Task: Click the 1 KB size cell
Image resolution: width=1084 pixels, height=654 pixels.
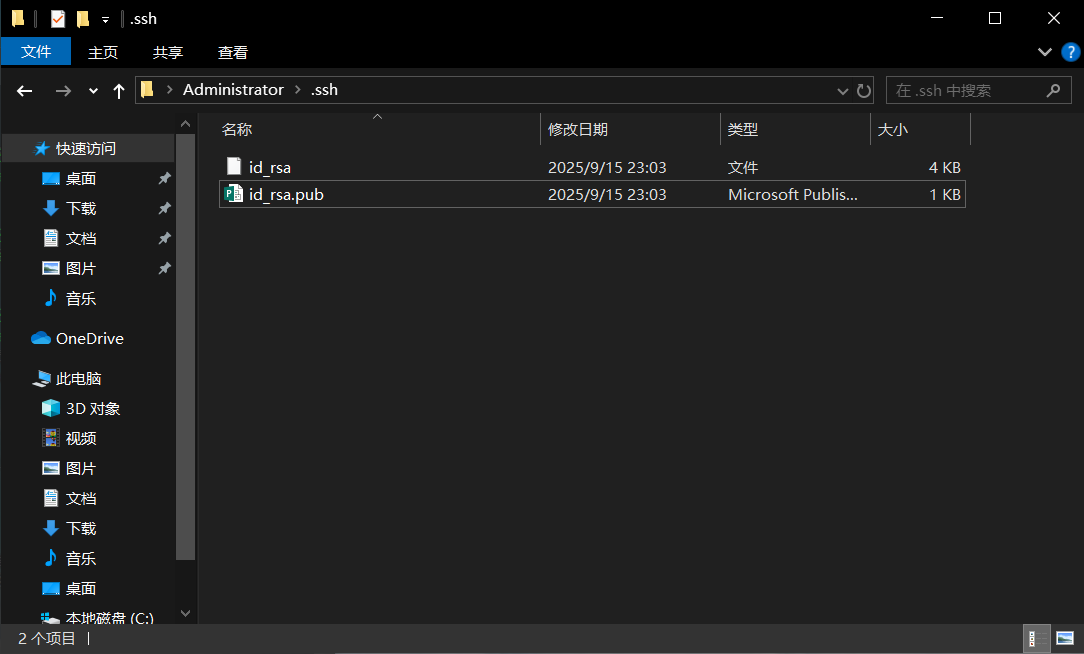Action: (944, 194)
